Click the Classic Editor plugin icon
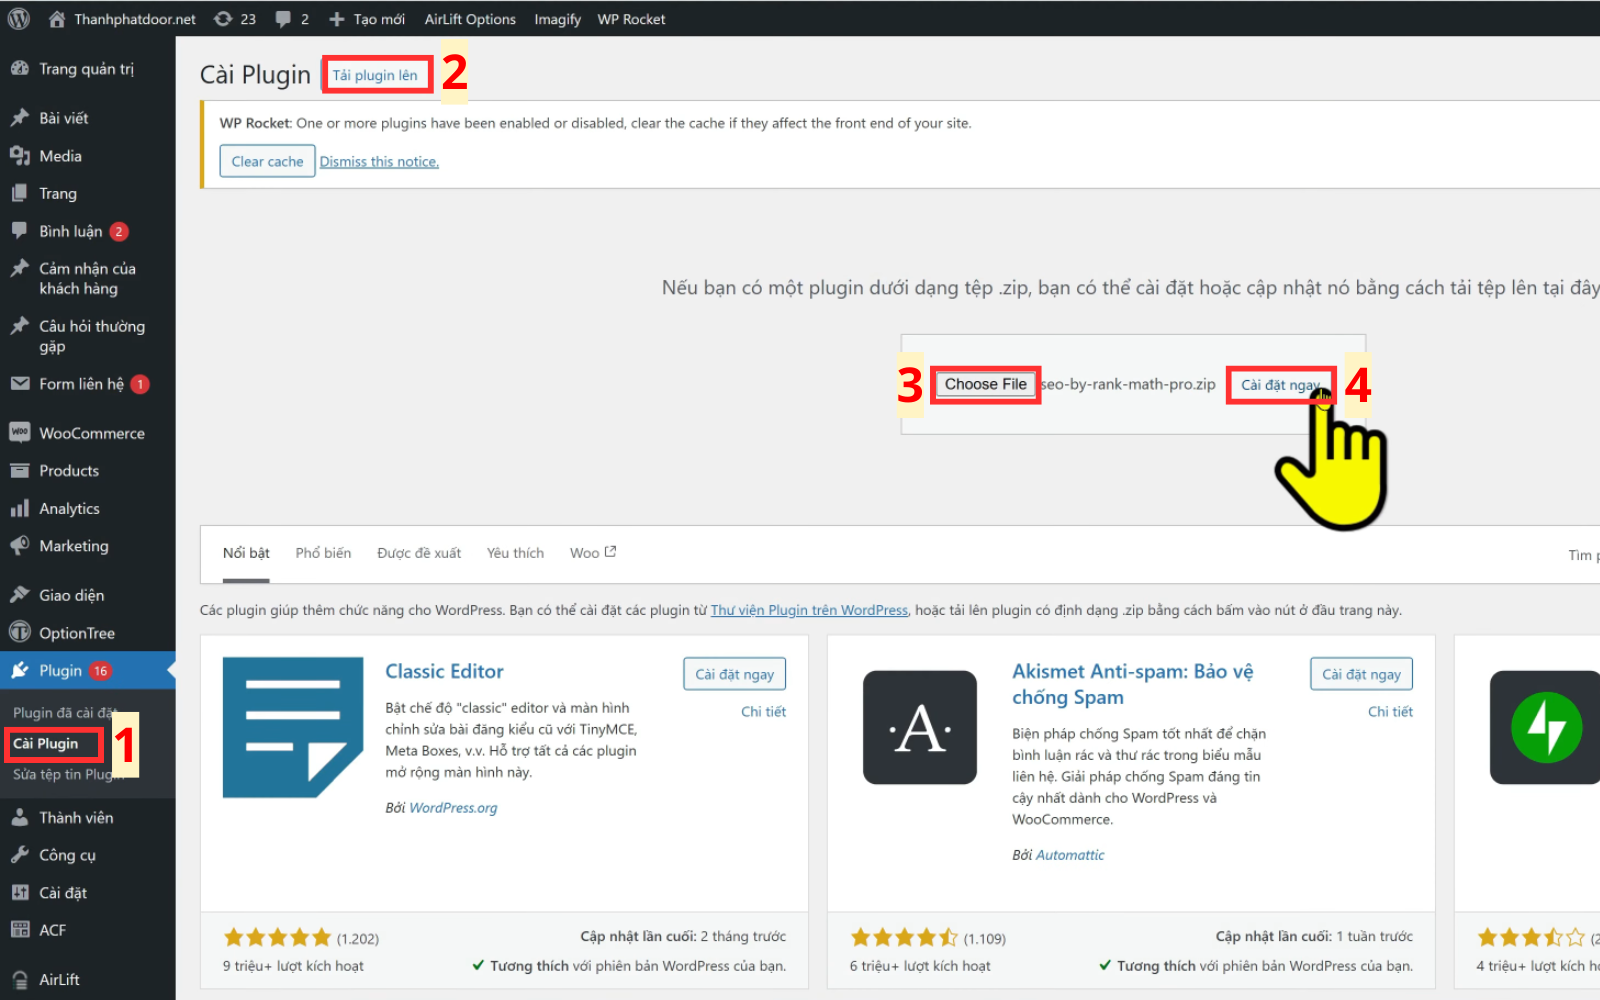This screenshot has width=1600, height=1000. 293,727
